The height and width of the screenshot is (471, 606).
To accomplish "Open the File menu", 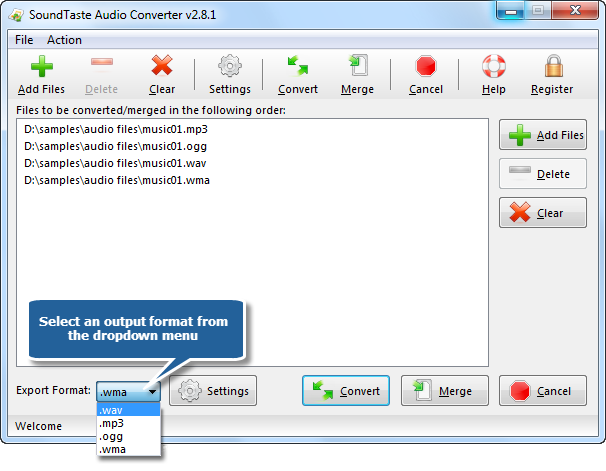I will pos(24,40).
